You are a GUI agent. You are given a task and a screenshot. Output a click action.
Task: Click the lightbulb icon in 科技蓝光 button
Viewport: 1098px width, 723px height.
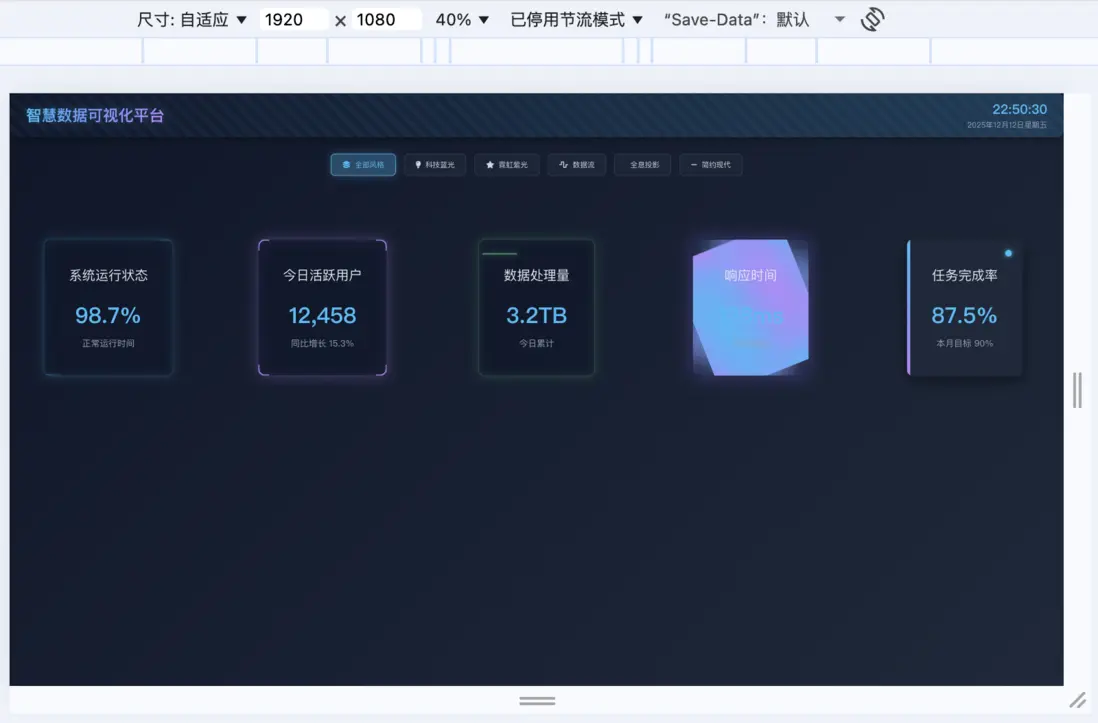tap(418, 165)
